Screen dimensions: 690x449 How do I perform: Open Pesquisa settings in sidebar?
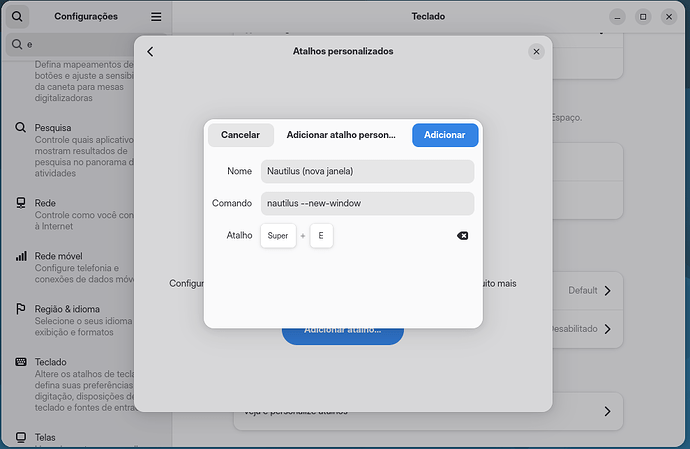73,150
